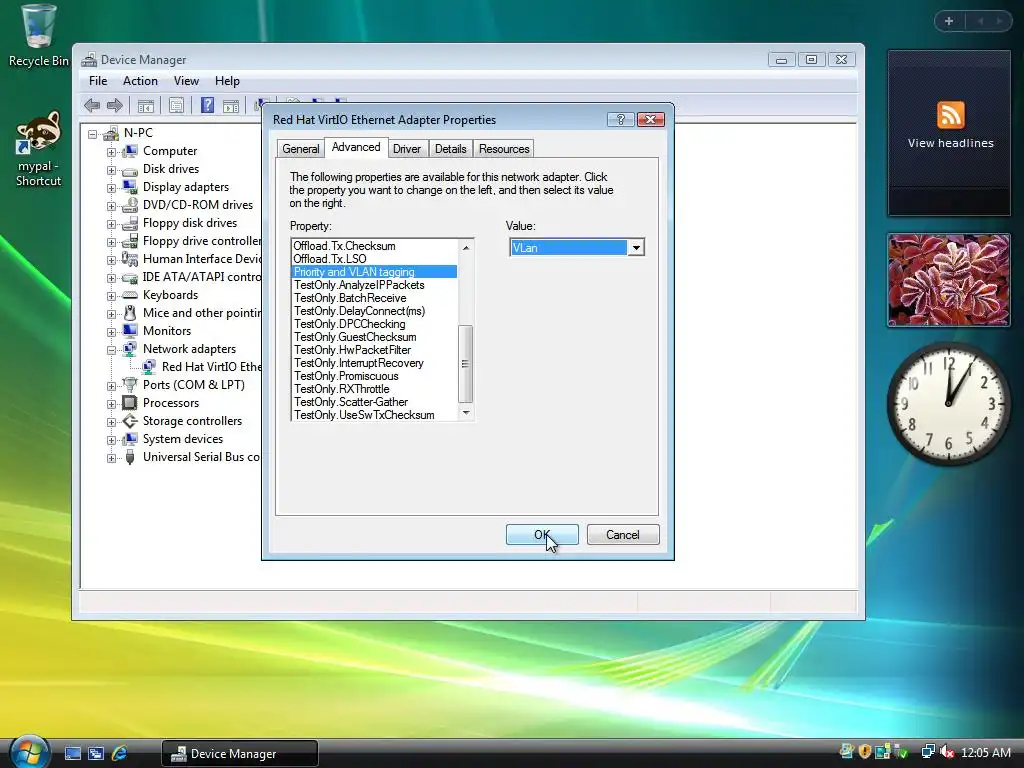
Task: Toggle the console tree pane toolbar icon
Action: pyautogui.click(x=146, y=105)
